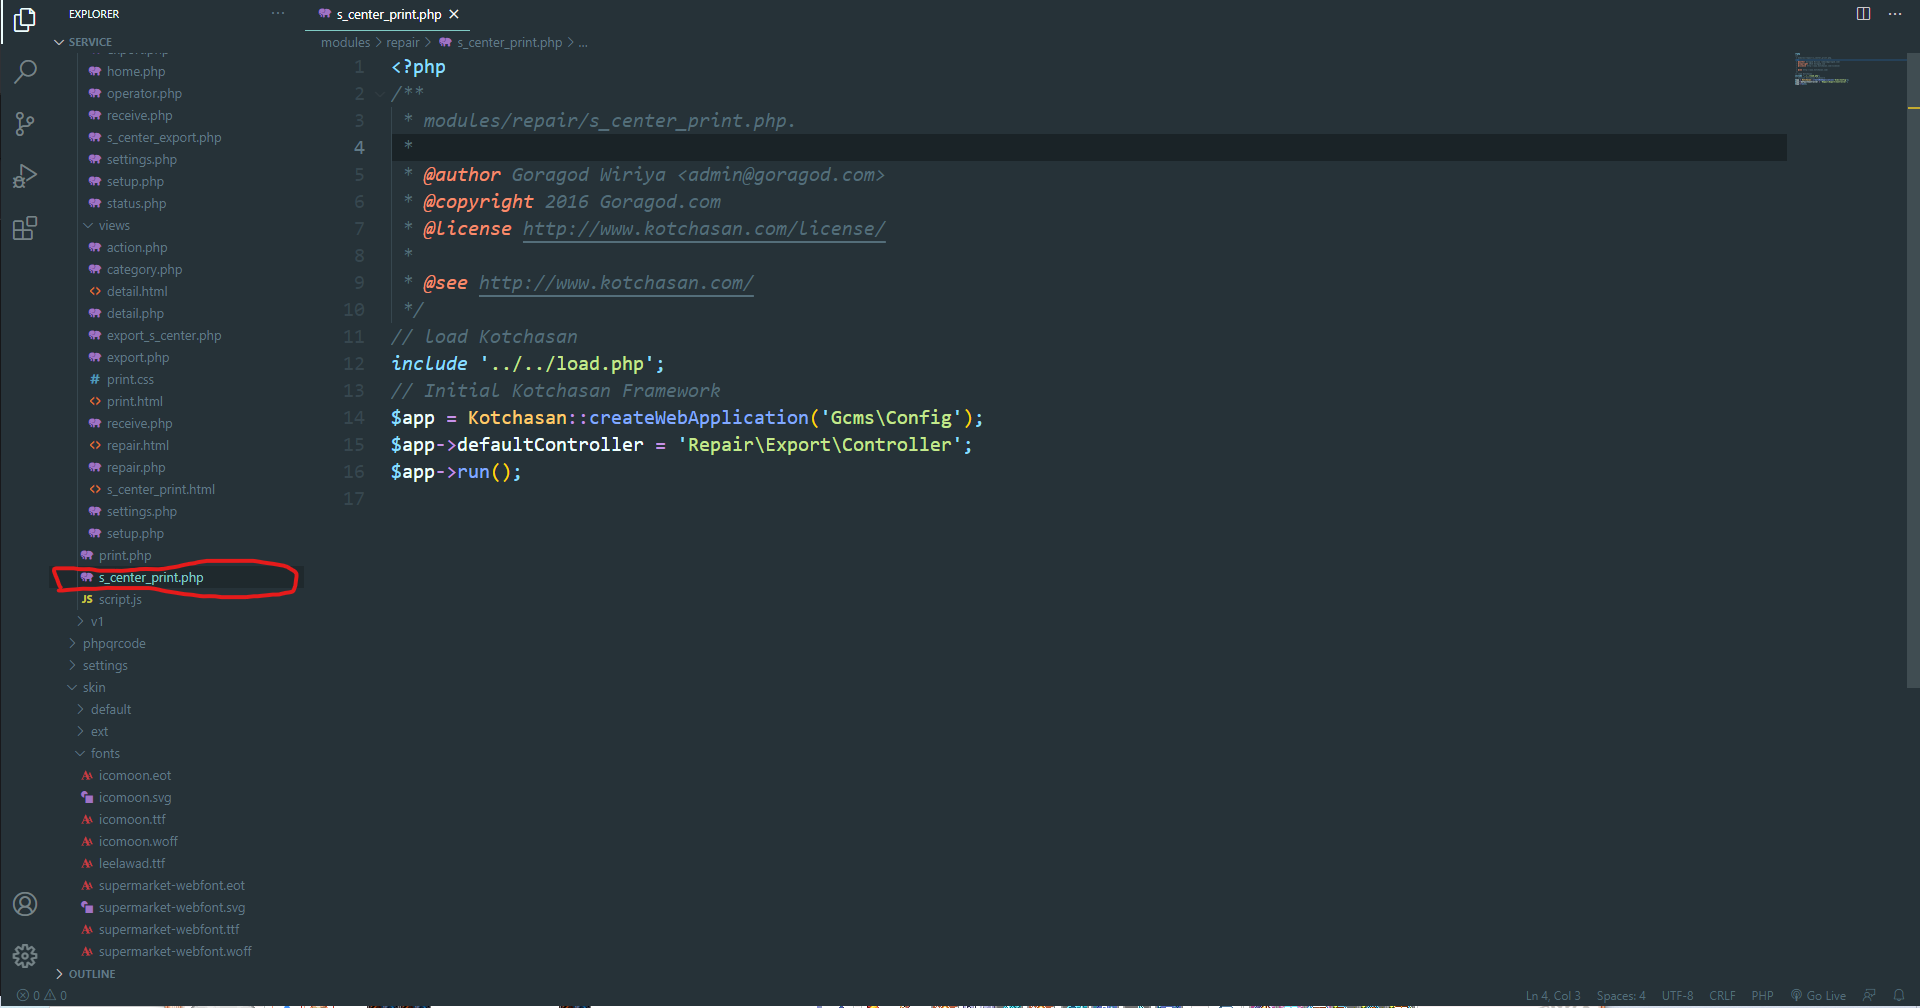Open Source Control view icon

point(25,124)
